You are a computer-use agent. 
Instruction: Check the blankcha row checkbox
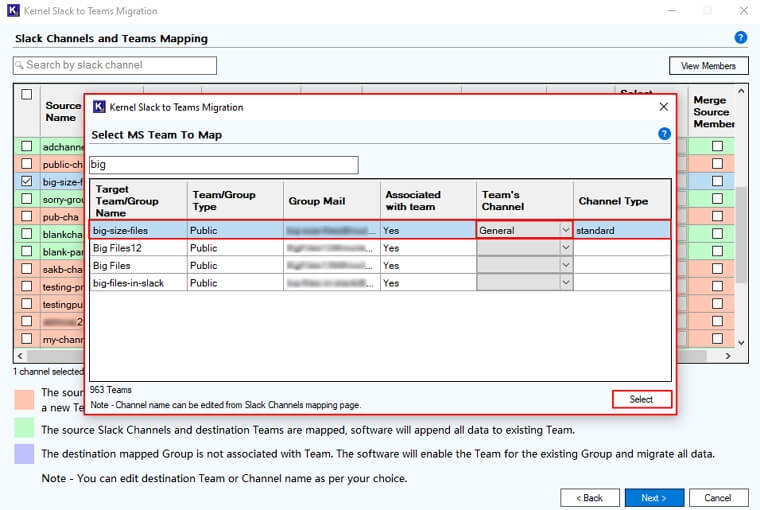(x=27, y=233)
